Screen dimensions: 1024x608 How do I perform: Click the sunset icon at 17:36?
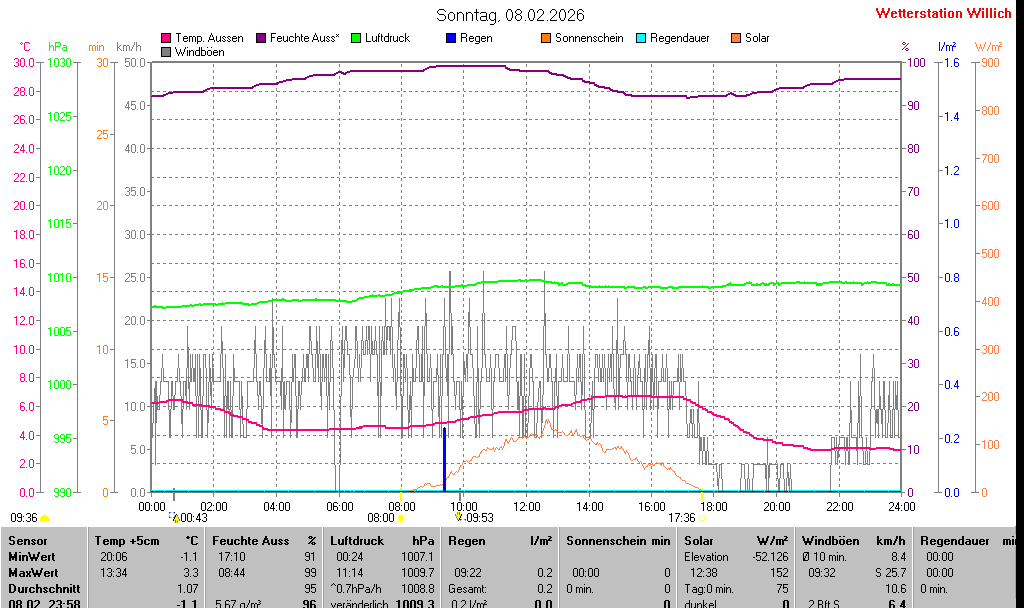pos(702,518)
